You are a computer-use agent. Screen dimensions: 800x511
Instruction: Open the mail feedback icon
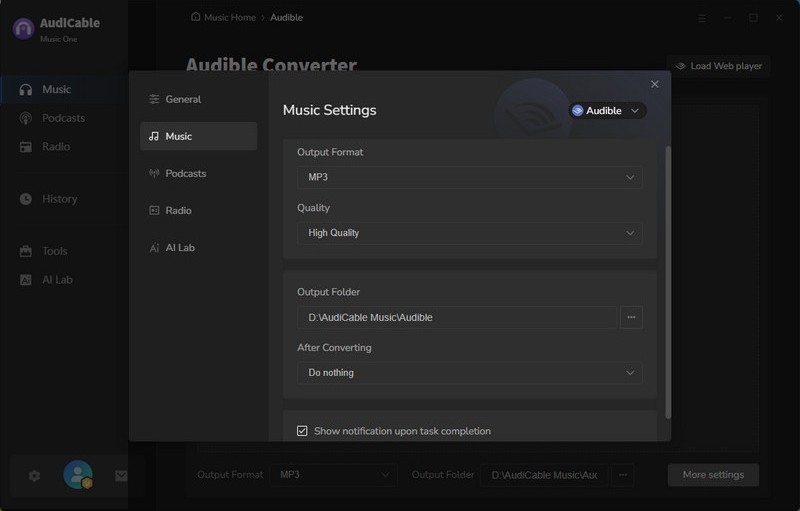coord(121,476)
